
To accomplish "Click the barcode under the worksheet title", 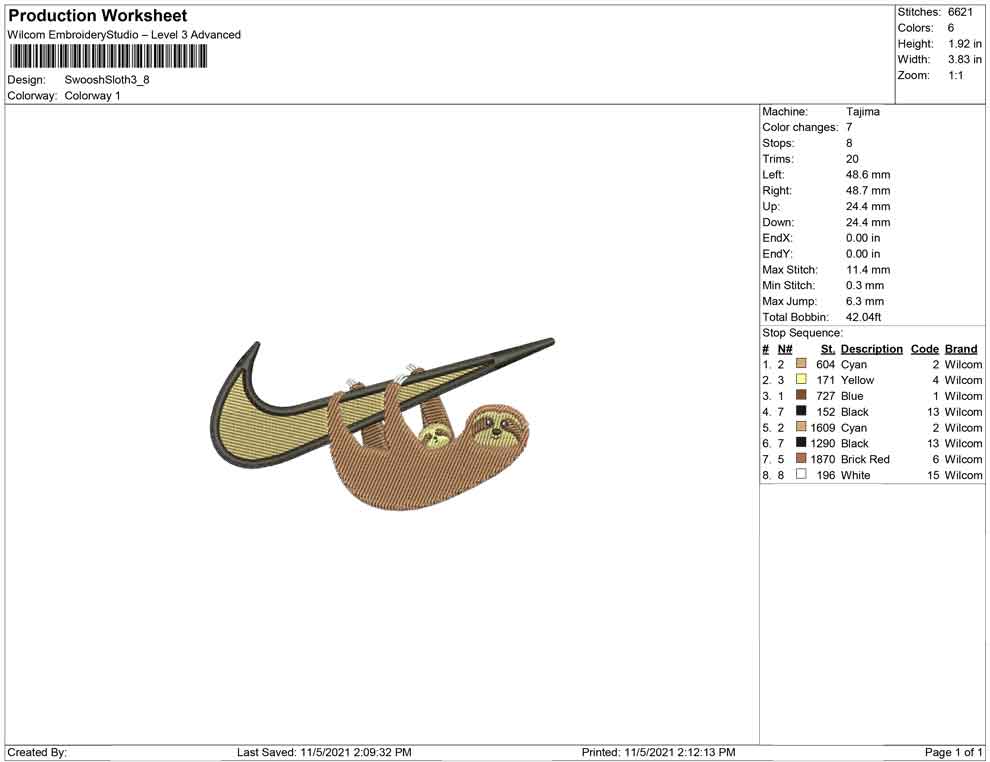I will [108, 57].
